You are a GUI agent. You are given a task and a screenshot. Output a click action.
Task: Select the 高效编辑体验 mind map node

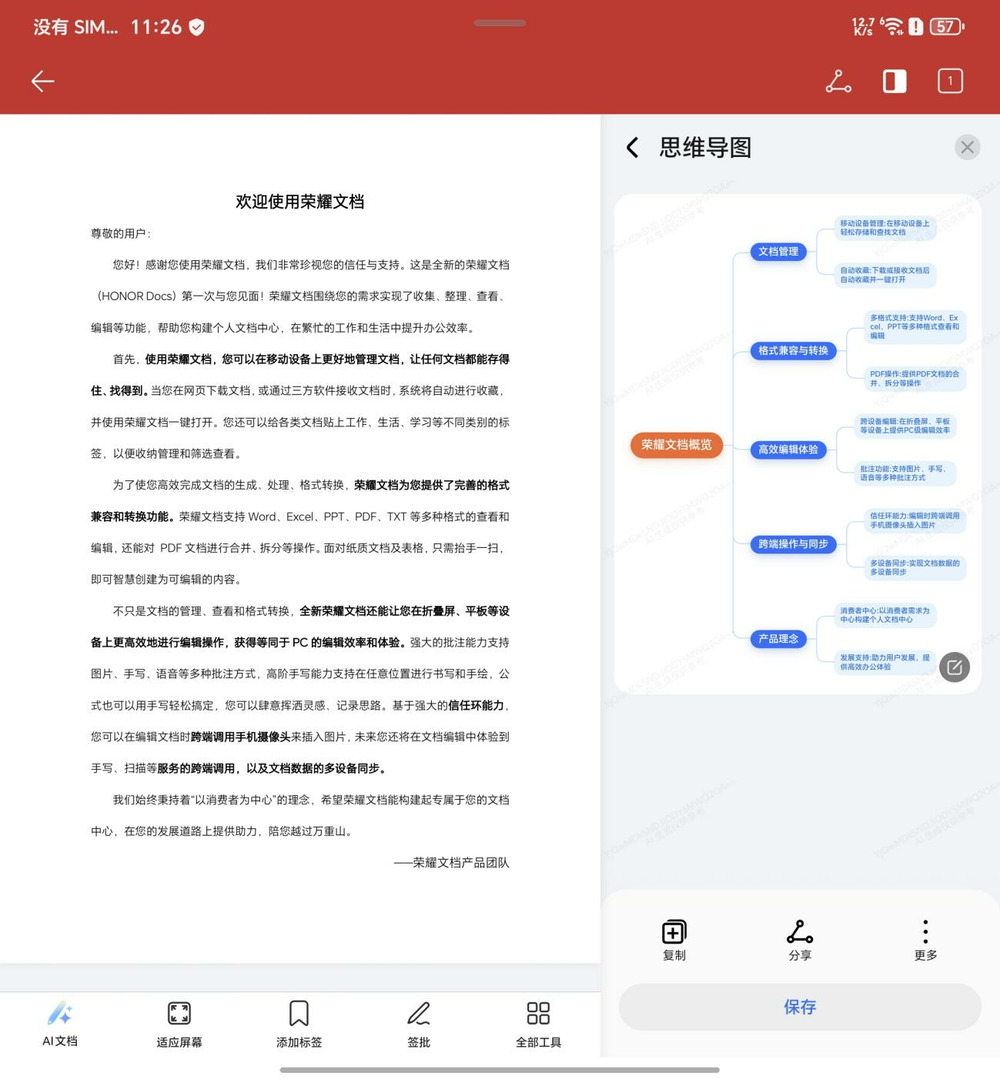(788, 450)
